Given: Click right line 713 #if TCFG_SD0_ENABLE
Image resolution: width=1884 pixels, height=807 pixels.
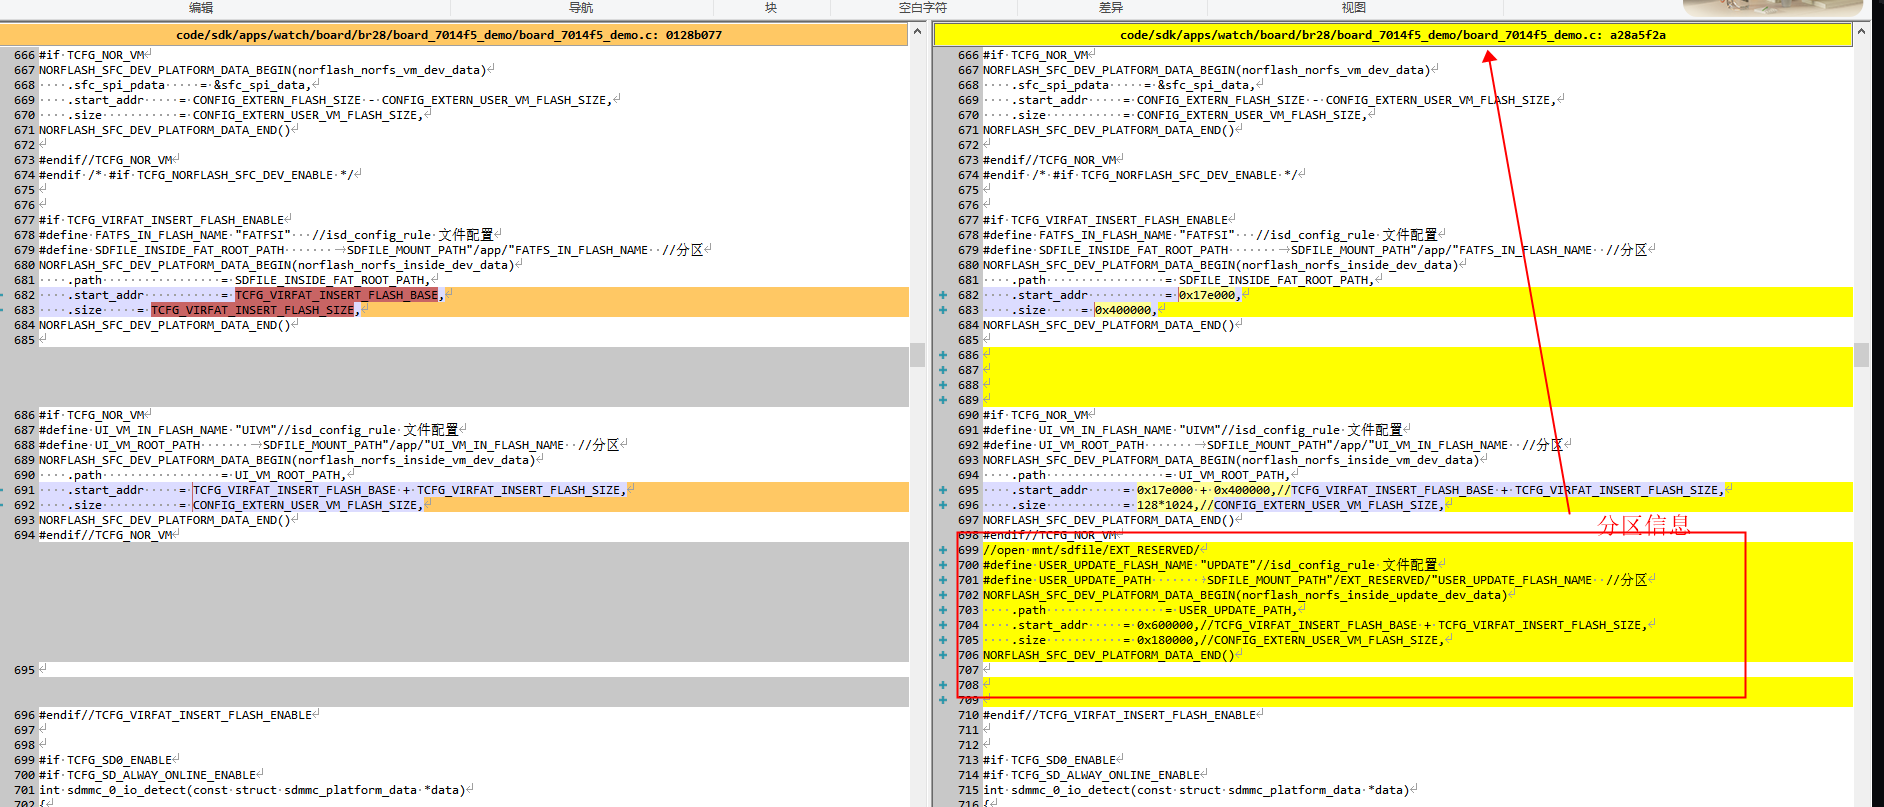Looking at the screenshot, I should (x=1049, y=760).
